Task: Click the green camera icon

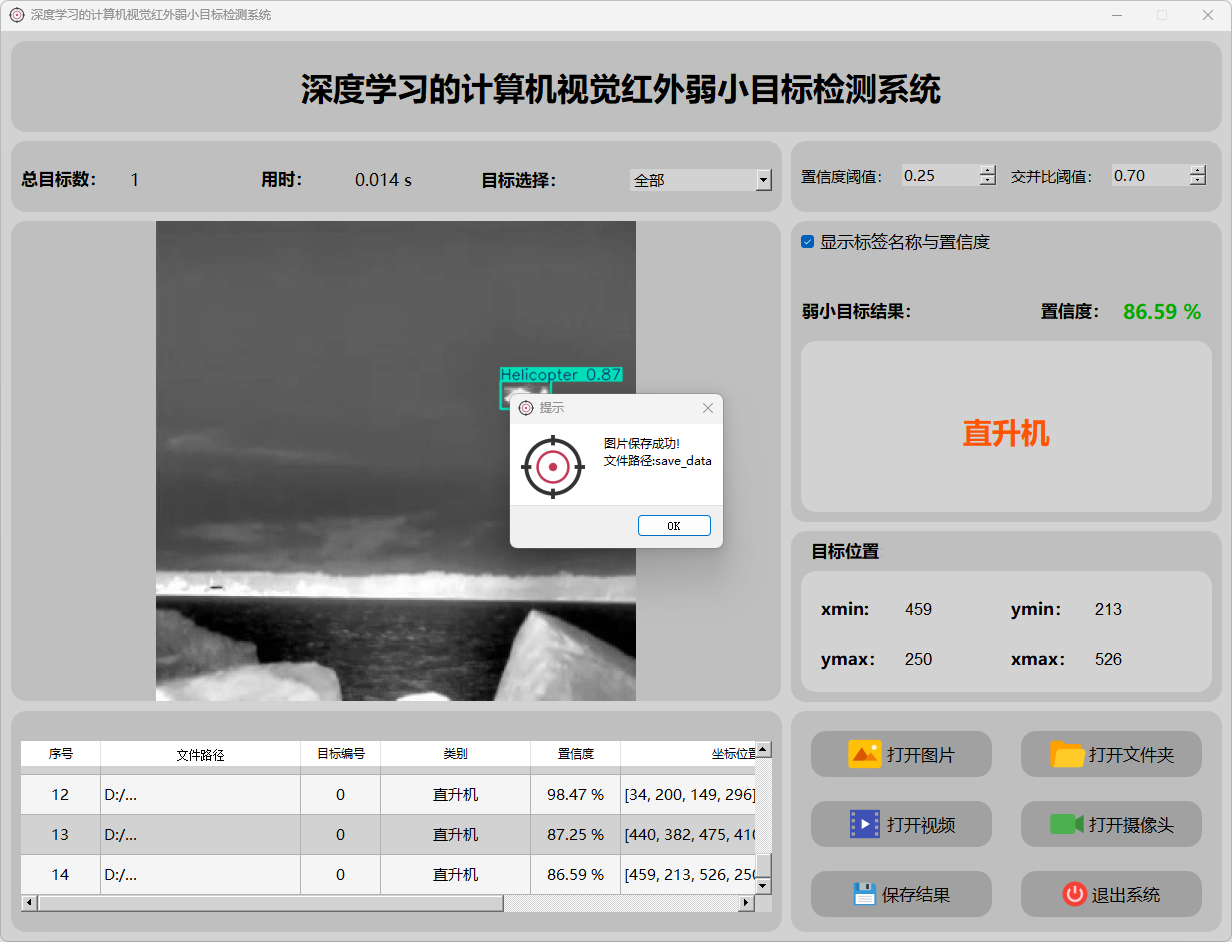Action: [1067, 824]
